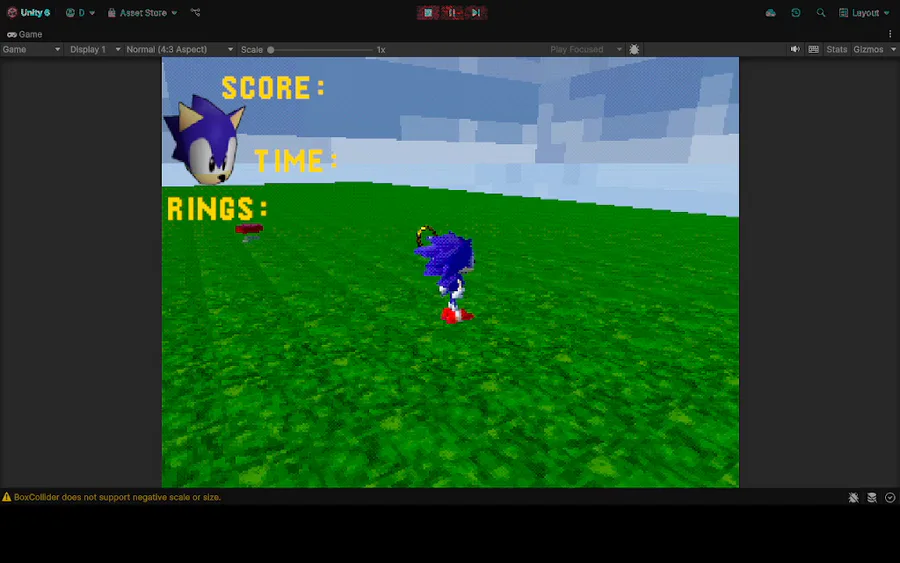Stop play mode with the play button

click(x=428, y=13)
